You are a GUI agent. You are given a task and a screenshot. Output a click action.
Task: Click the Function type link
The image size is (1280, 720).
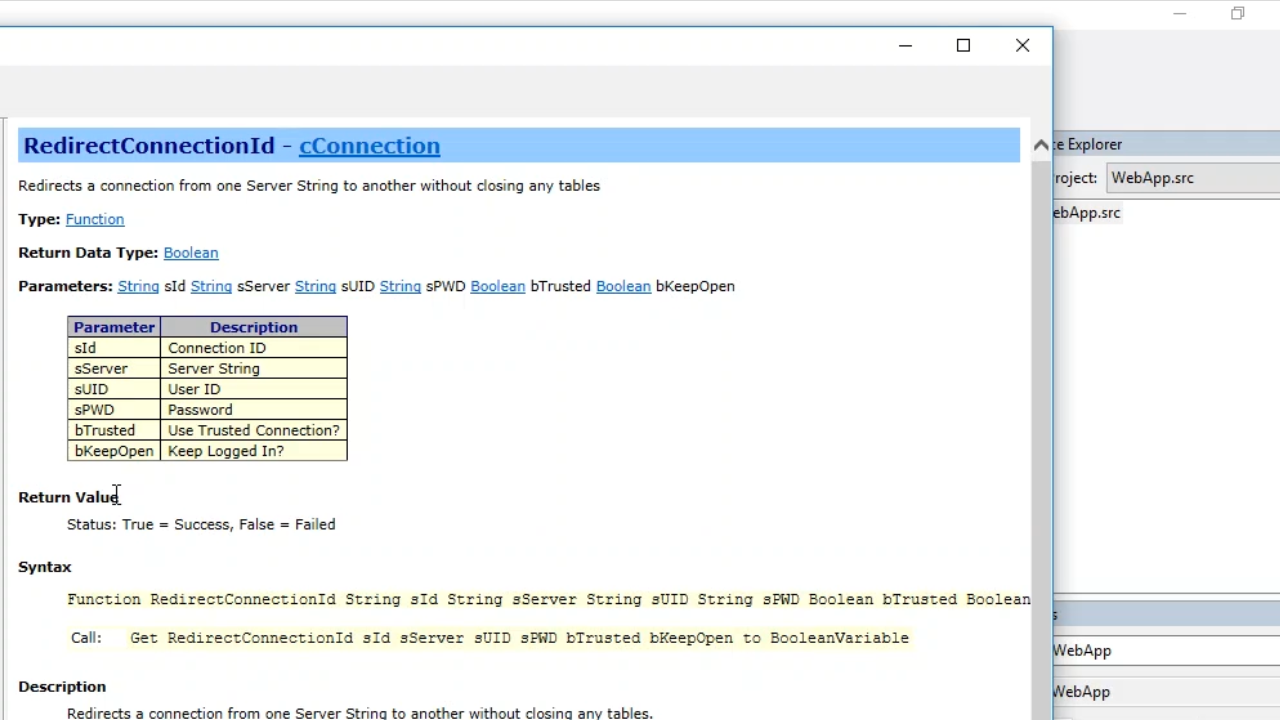[x=95, y=219]
